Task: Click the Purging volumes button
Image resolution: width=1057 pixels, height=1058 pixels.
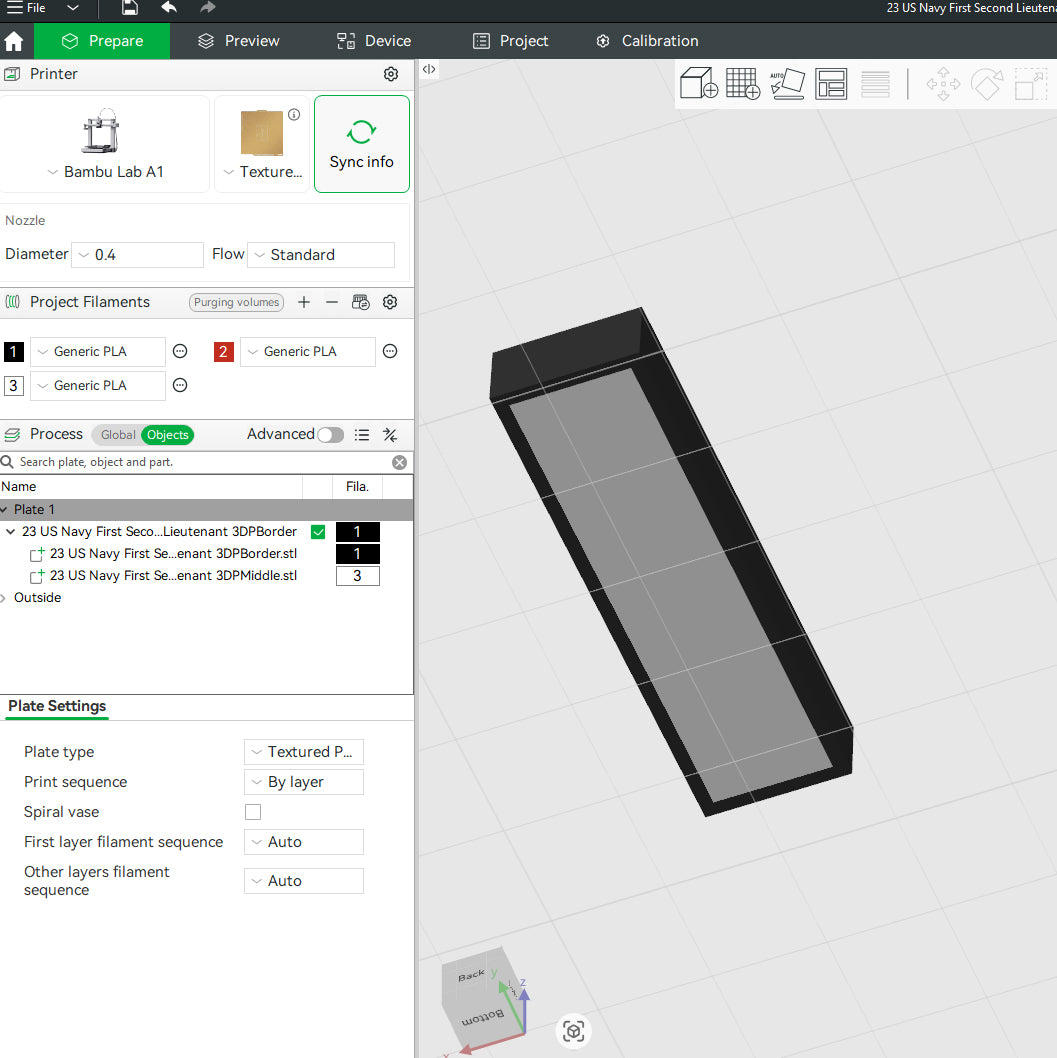Action: coord(237,302)
